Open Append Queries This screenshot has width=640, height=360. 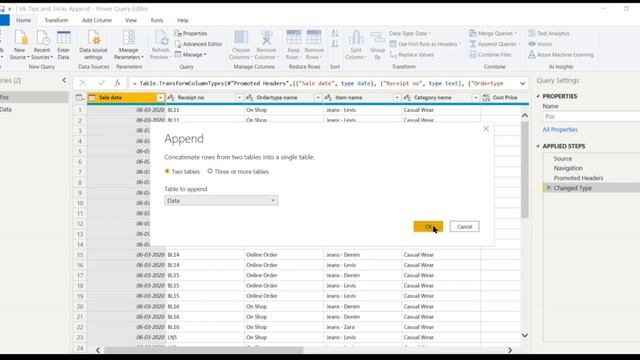(494, 44)
